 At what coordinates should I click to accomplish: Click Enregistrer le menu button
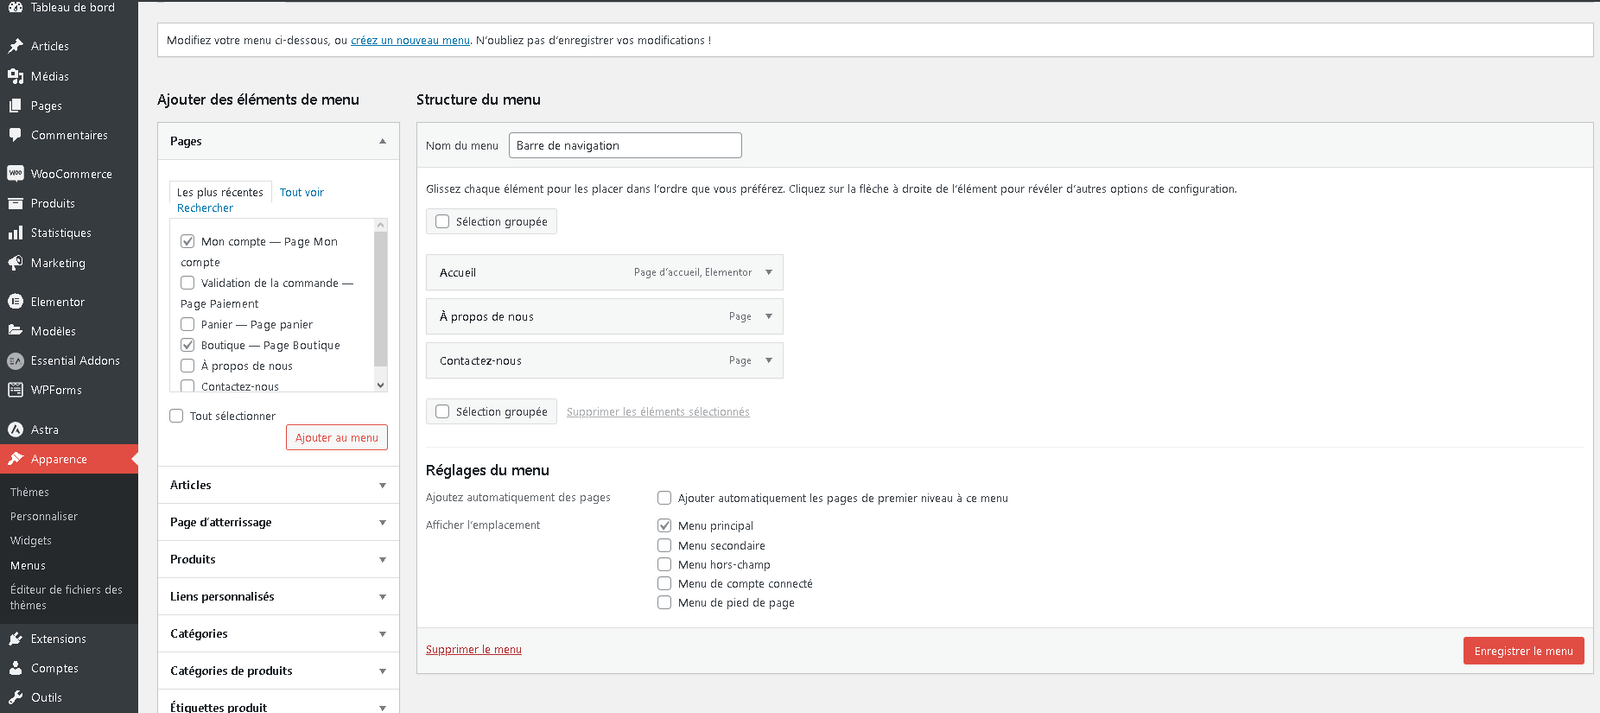pos(1523,651)
